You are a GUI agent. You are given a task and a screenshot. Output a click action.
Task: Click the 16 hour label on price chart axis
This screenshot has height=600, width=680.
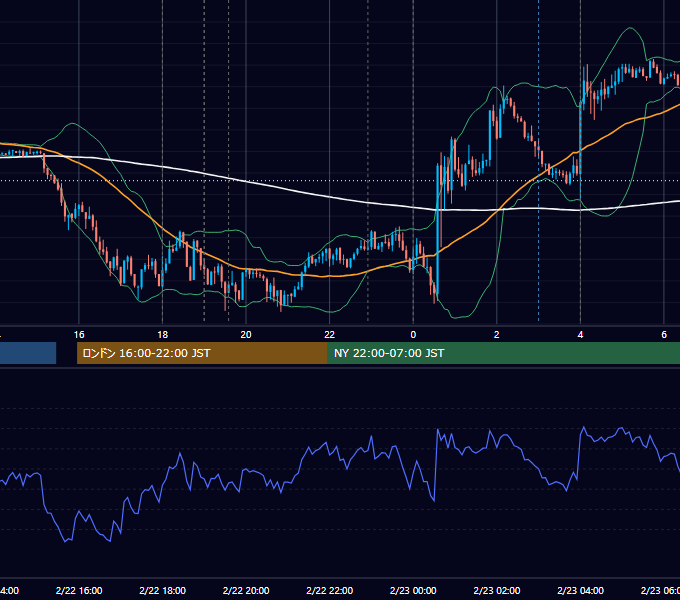(x=79, y=335)
